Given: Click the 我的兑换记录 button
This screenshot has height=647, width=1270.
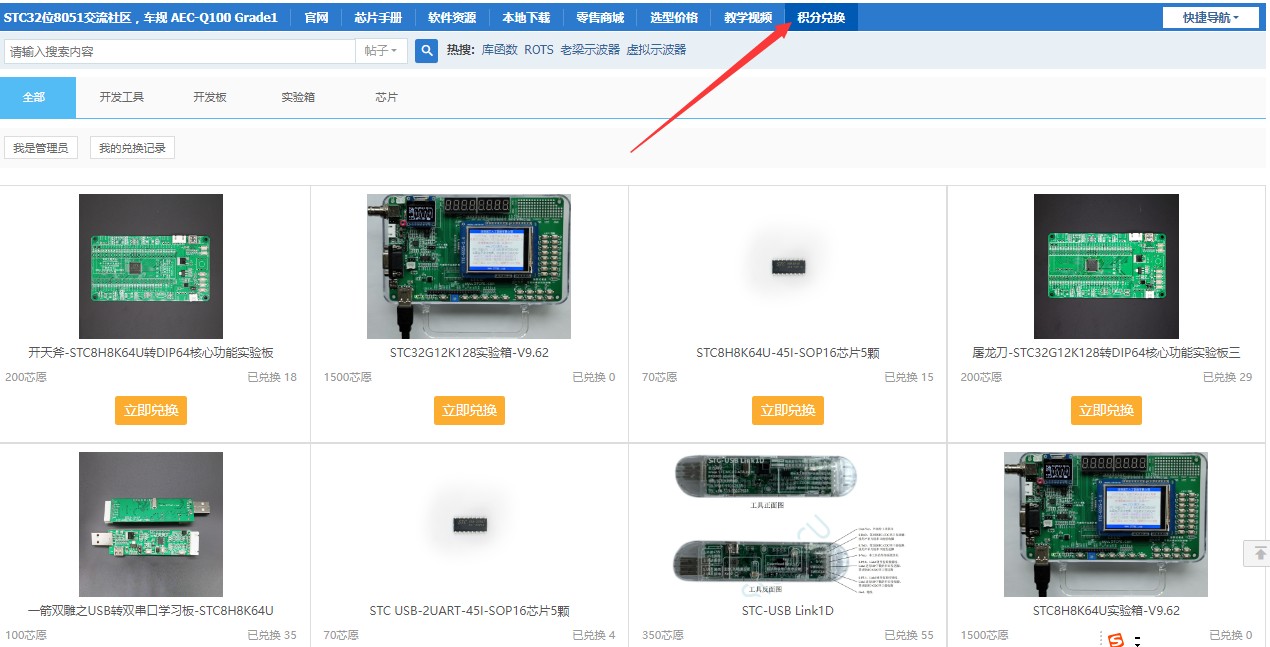Looking at the screenshot, I should (132, 148).
